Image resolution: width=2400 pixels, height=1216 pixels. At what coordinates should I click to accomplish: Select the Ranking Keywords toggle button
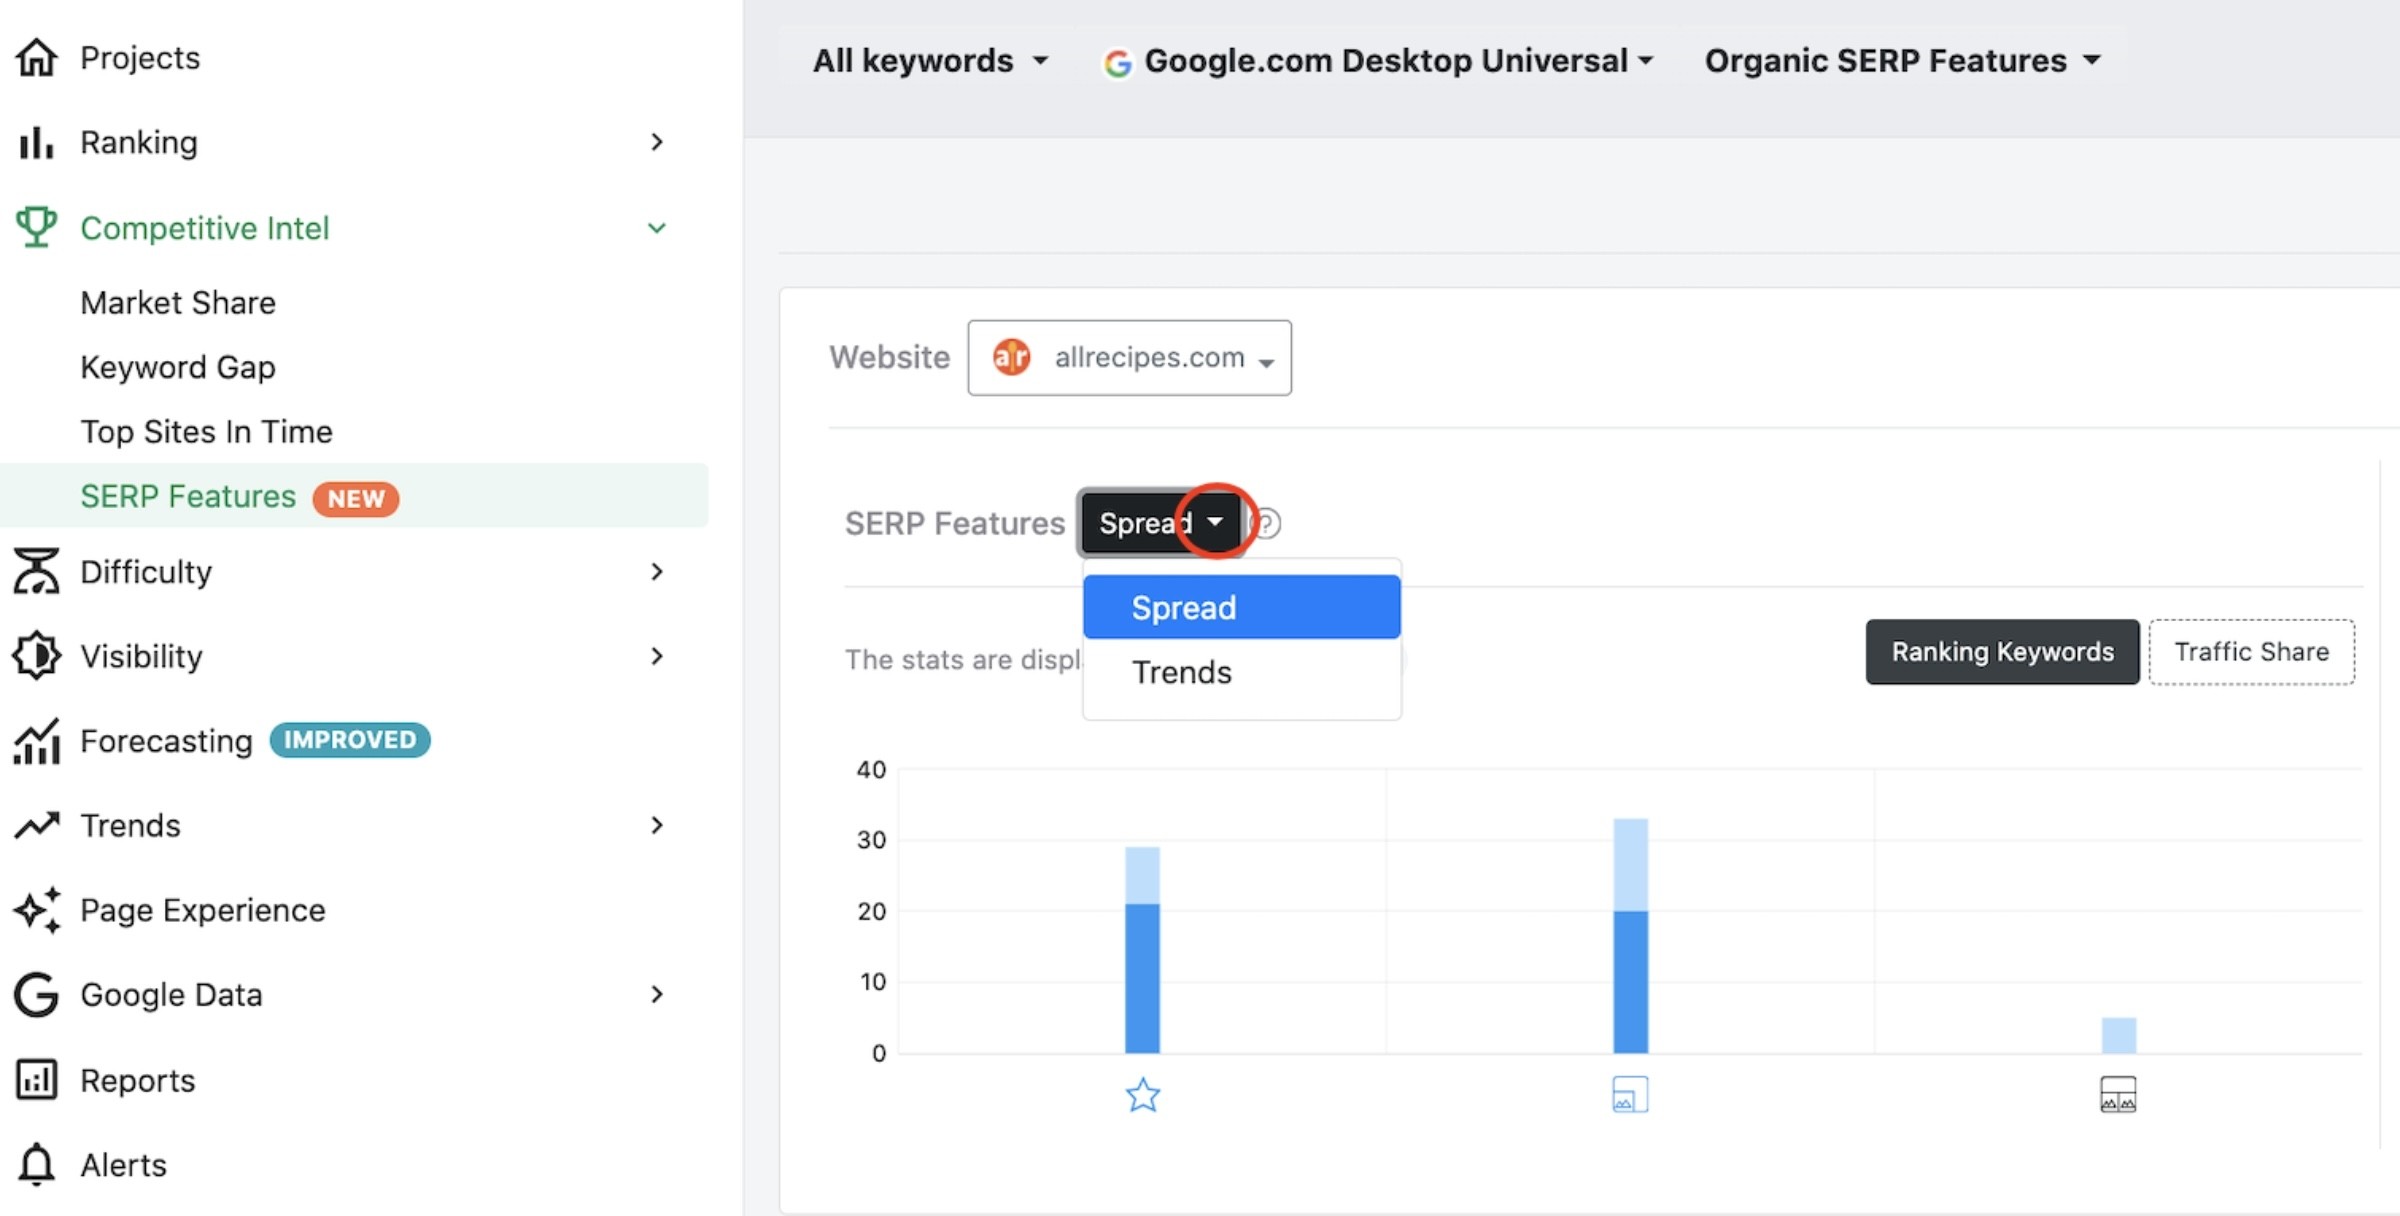[2002, 652]
